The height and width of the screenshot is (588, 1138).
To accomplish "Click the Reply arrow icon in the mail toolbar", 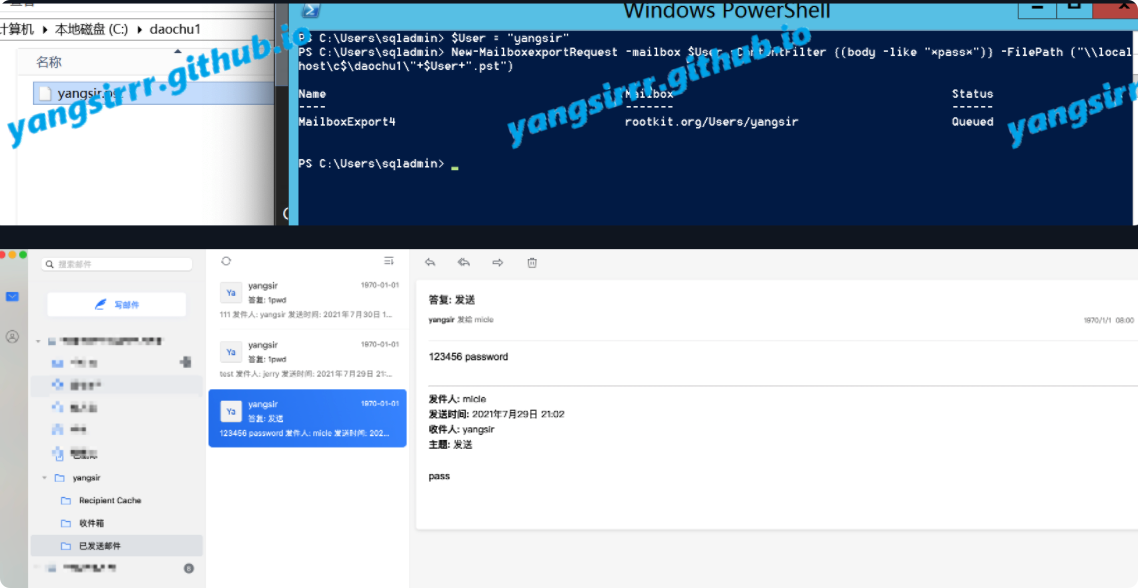I will pyautogui.click(x=430, y=262).
